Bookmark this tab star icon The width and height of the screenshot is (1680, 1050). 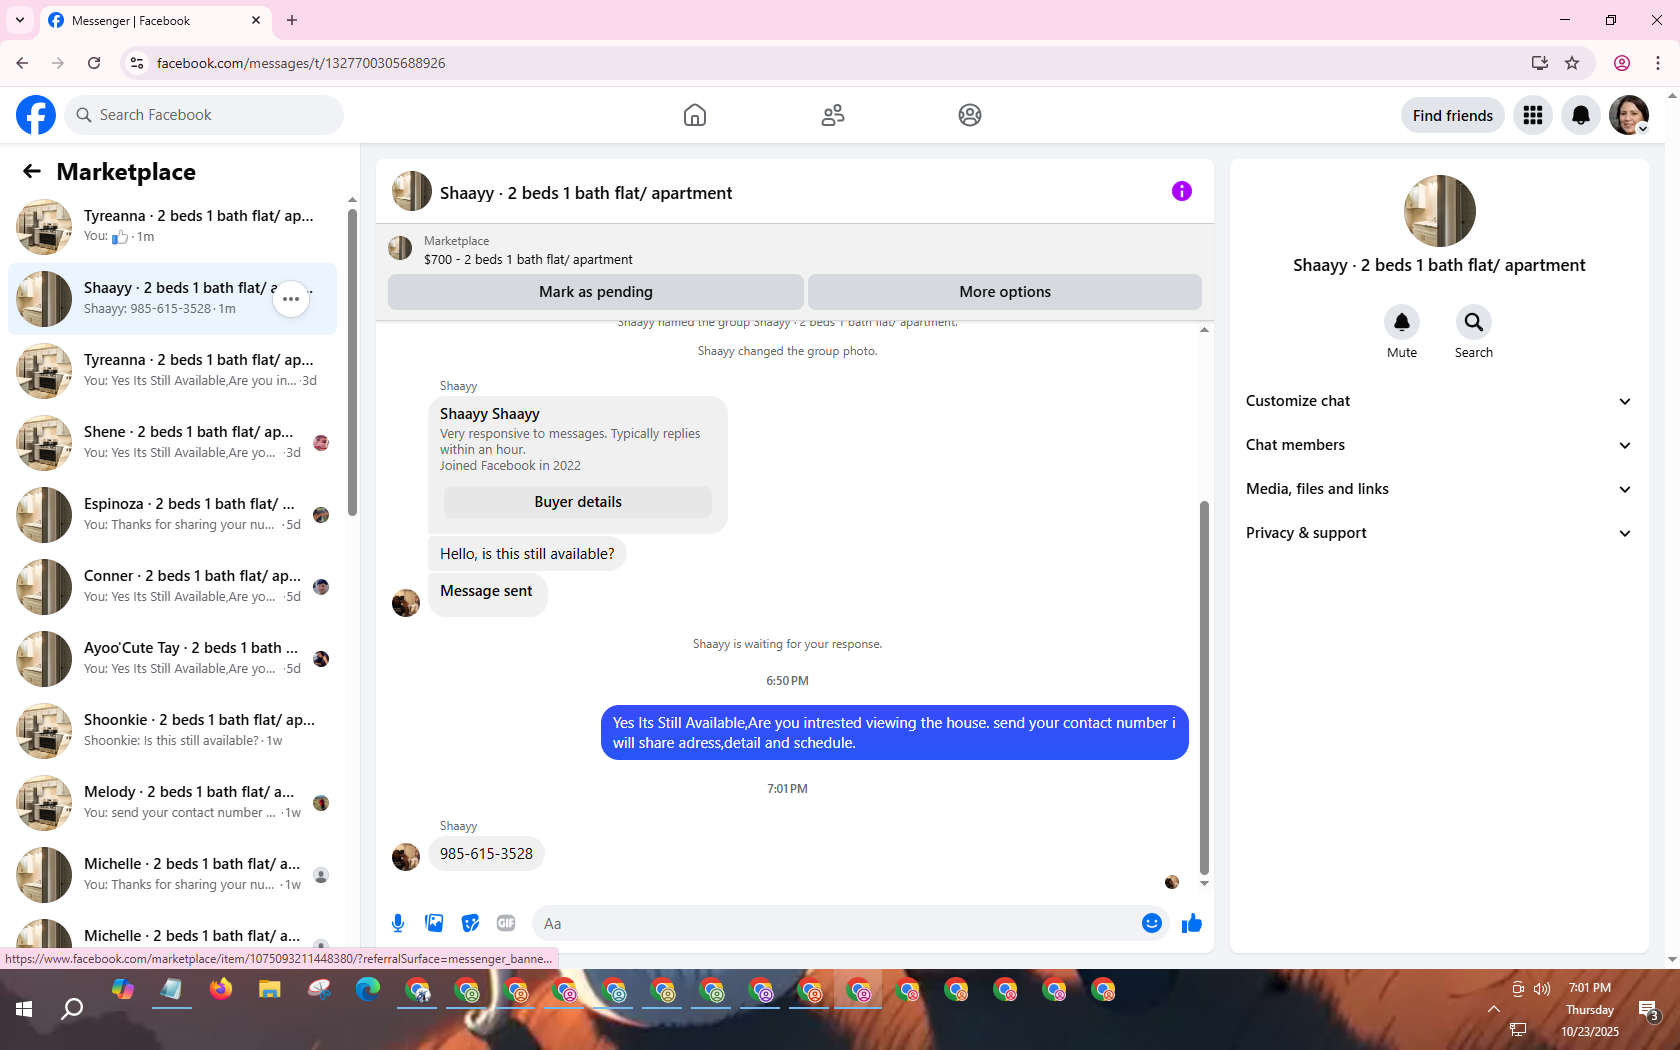(x=1572, y=63)
